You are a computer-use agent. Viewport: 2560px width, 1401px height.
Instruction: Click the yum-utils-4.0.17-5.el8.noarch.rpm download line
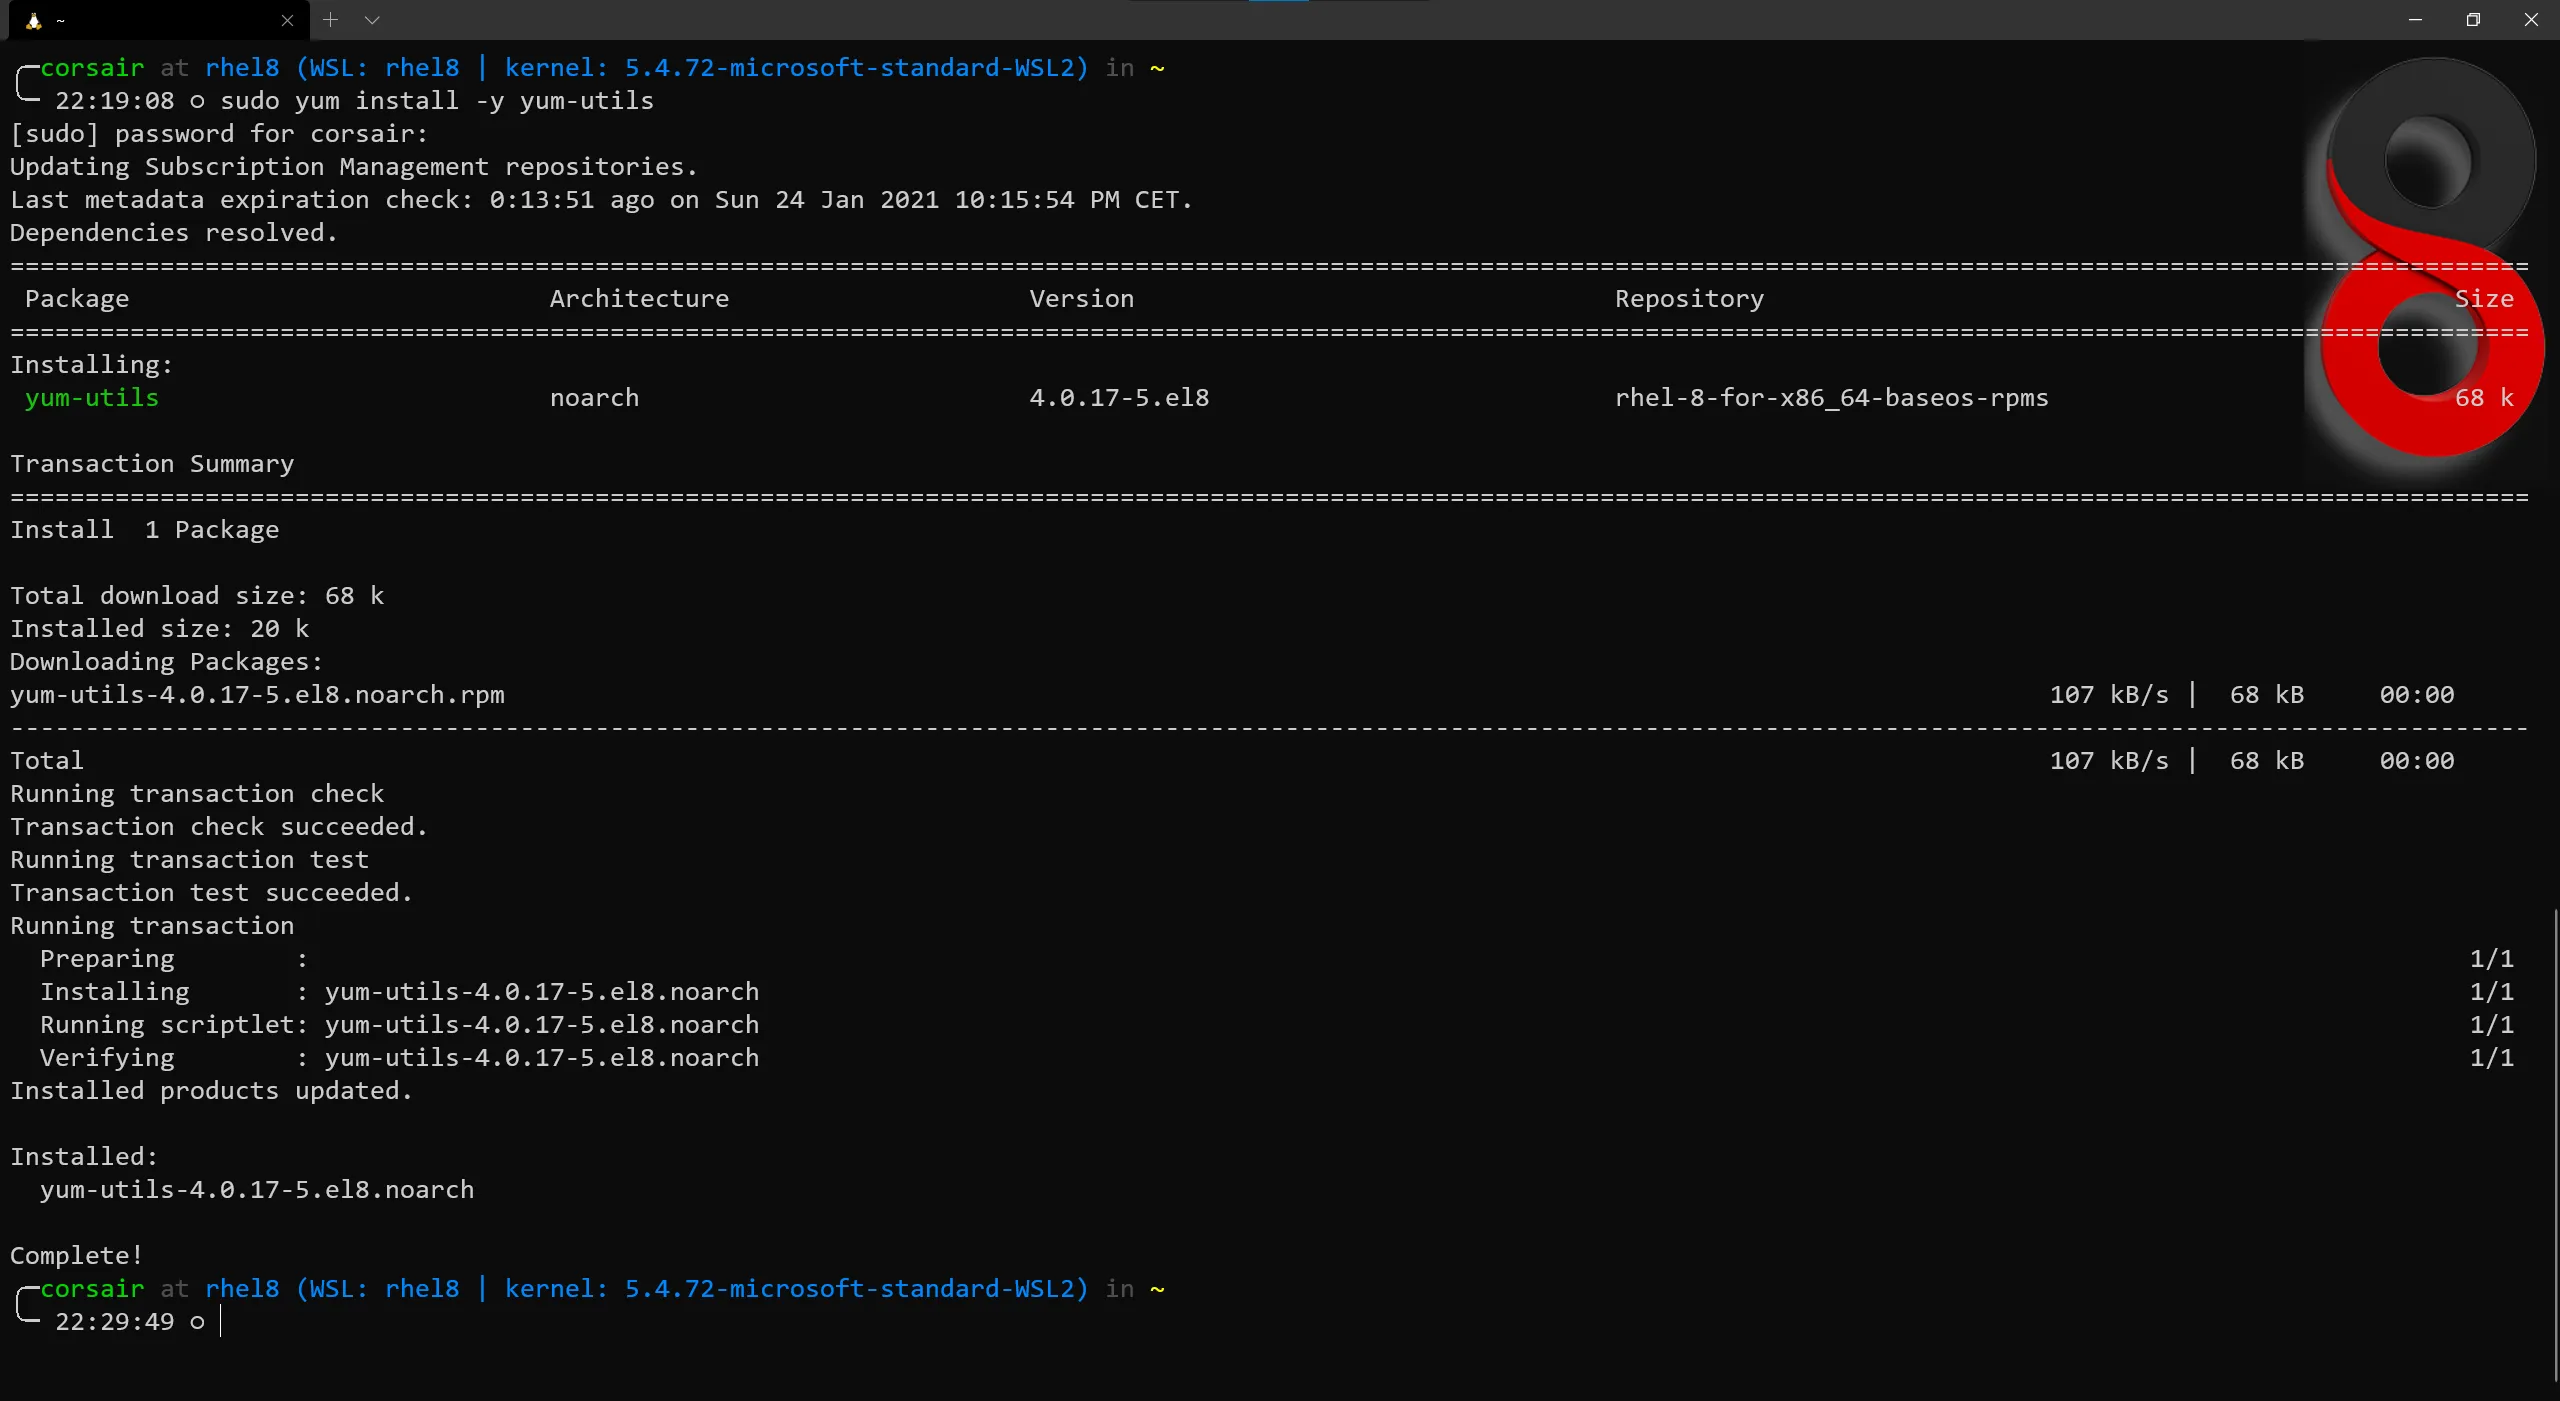coord(257,695)
